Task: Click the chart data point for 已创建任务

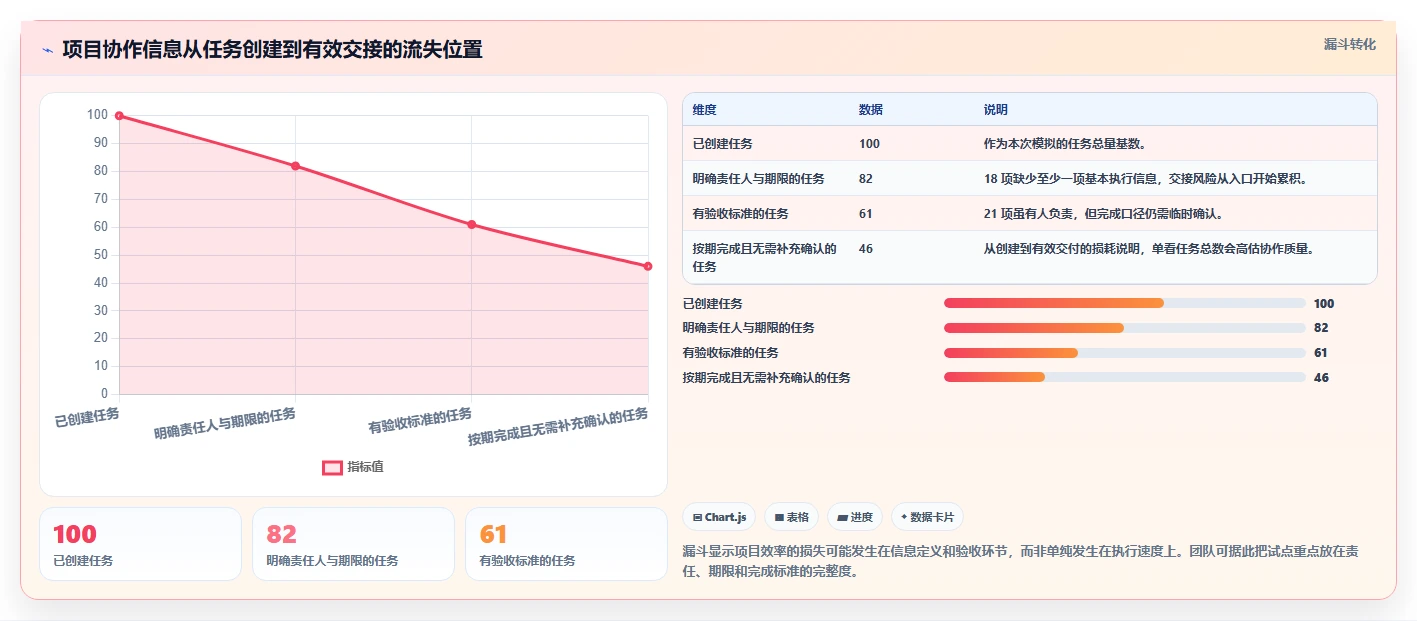Action: [119, 116]
